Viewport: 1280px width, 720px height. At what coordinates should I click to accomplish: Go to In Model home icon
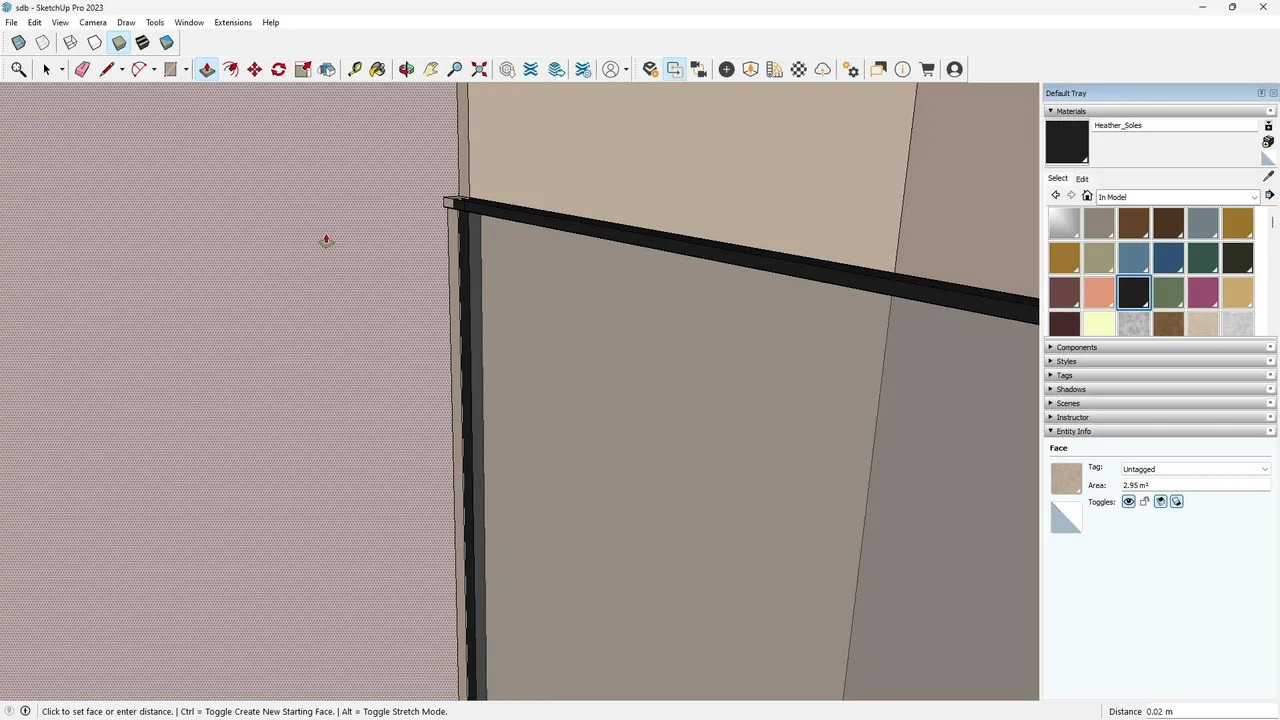tap(1087, 196)
